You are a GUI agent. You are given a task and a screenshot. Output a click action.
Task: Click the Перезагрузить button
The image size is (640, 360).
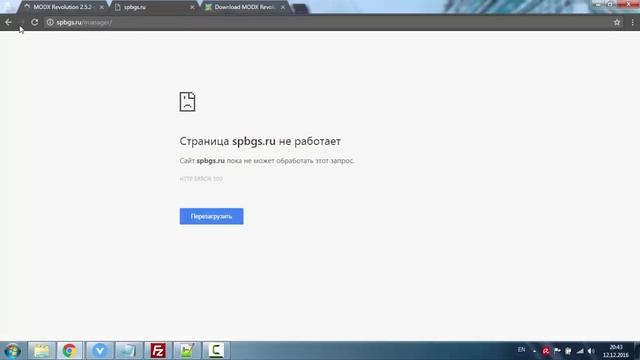(x=211, y=216)
